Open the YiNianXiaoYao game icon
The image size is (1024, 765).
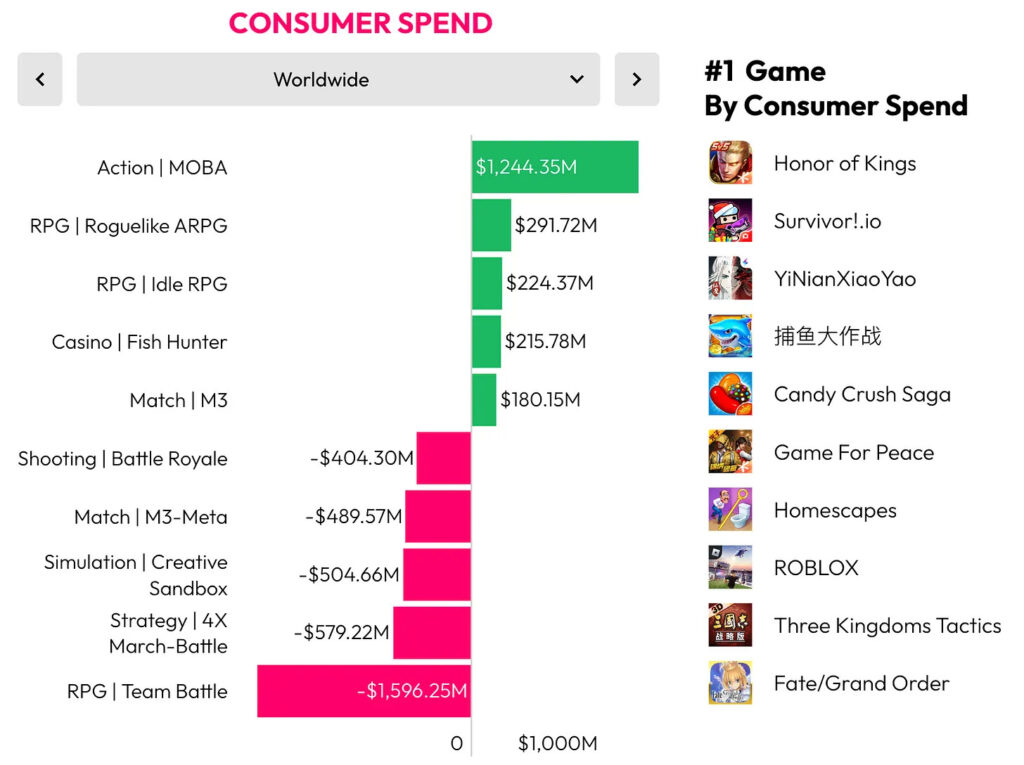pyautogui.click(x=730, y=279)
